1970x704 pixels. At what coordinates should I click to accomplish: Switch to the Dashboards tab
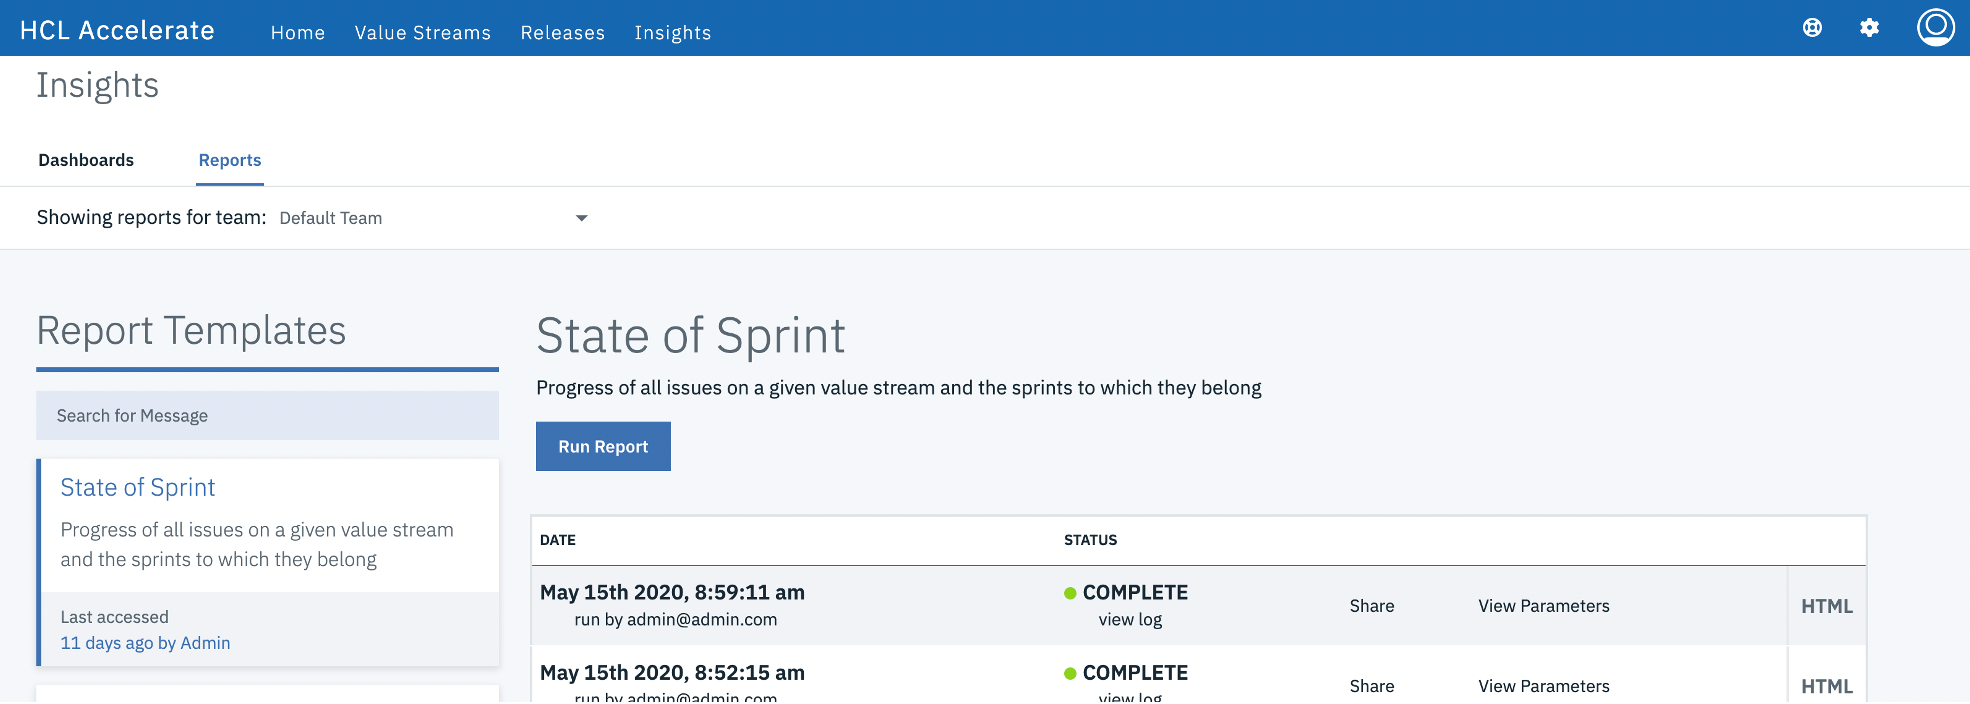[x=86, y=160]
